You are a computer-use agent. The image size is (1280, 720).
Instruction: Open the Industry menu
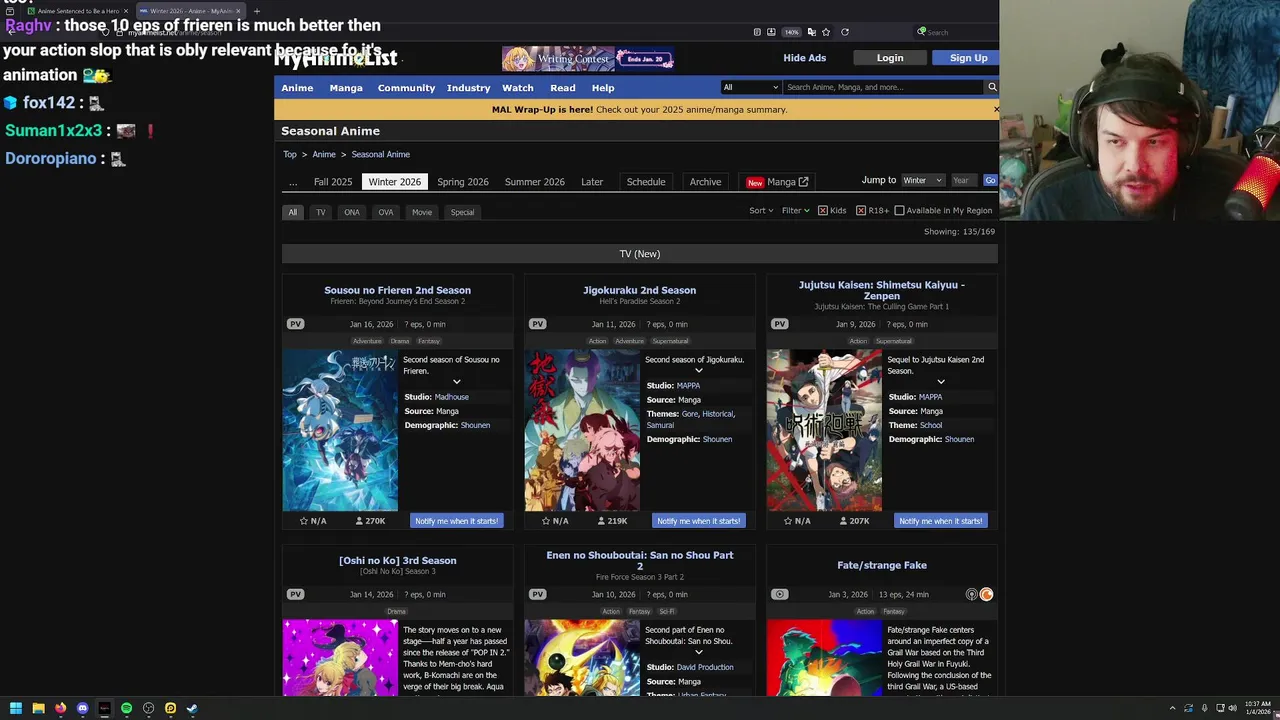(x=468, y=88)
